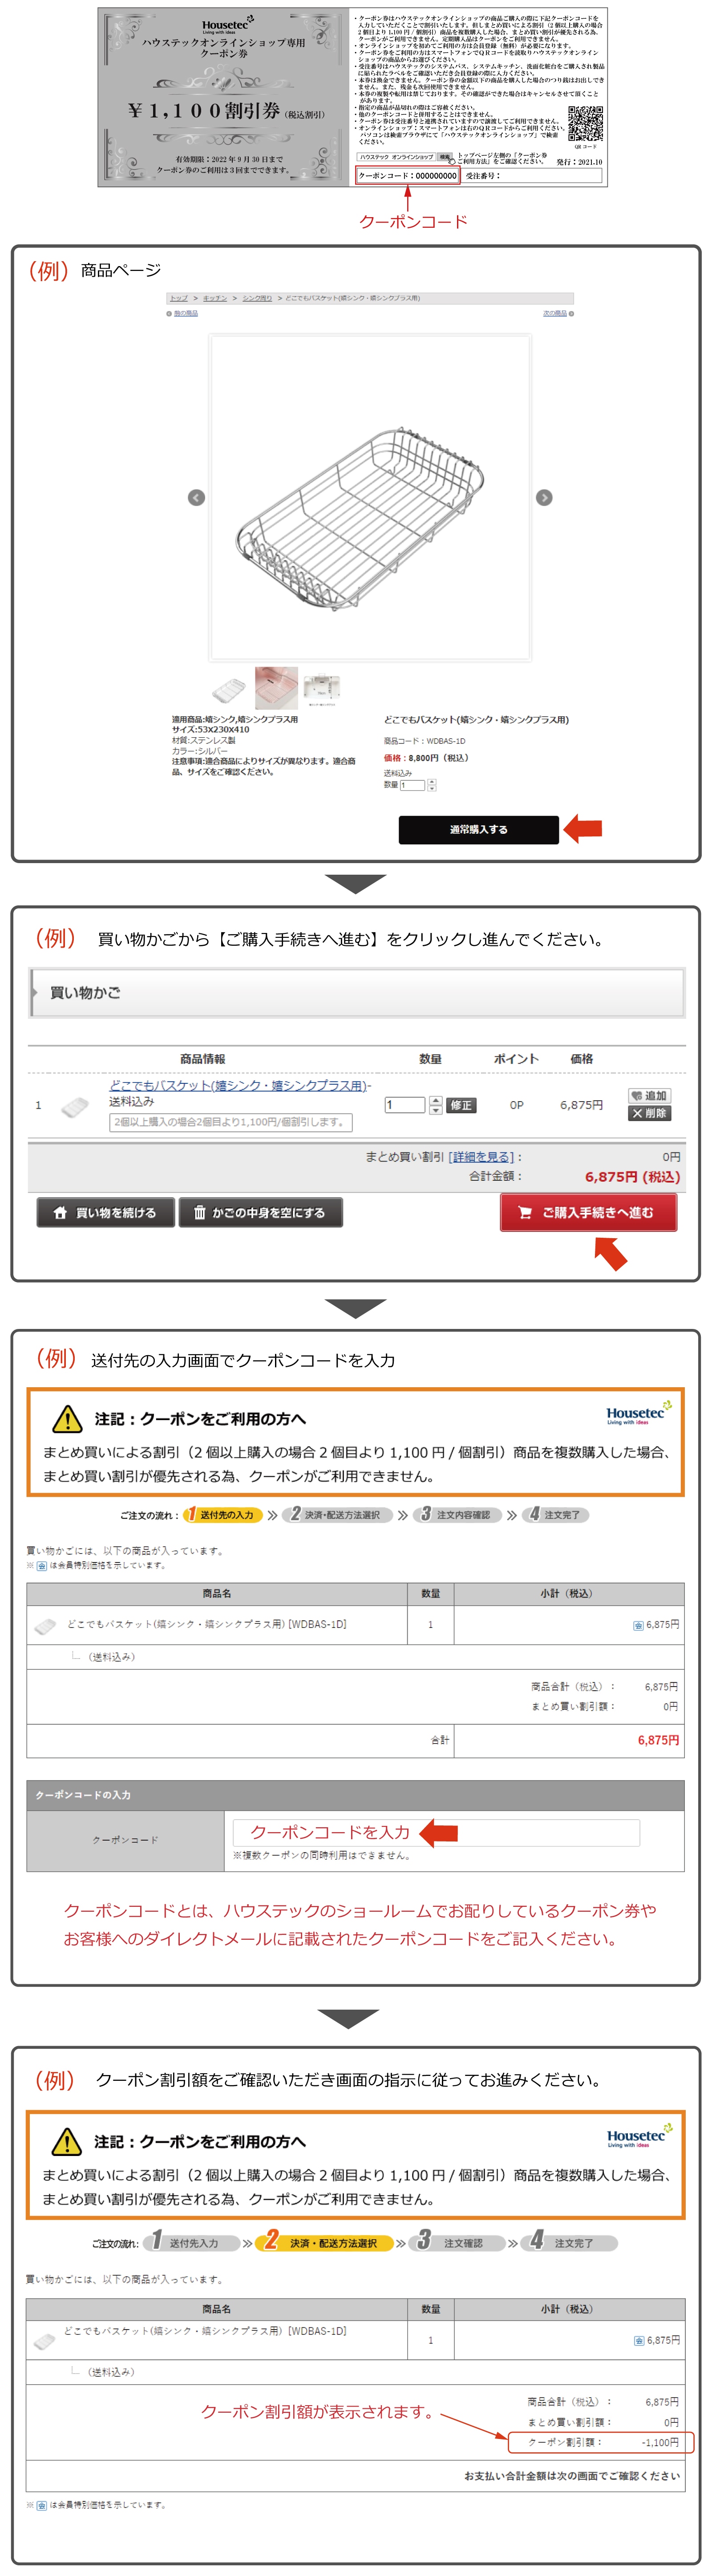Click the quantity stepper beside the product 数量 field
This screenshot has width=712, height=2576.
pyautogui.click(x=432, y=785)
